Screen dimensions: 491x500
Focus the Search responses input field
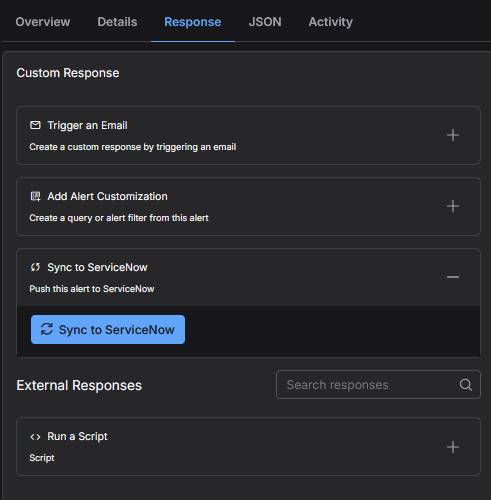(378, 385)
